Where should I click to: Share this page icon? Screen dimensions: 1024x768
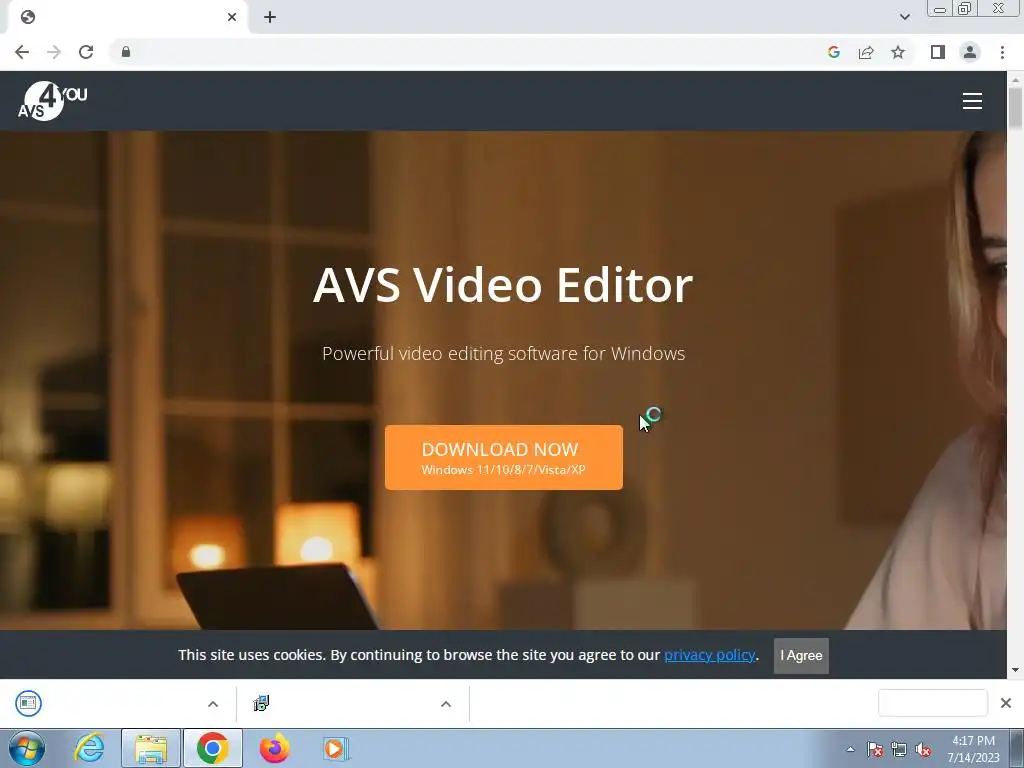pyautogui.click(x=866, y=52)
